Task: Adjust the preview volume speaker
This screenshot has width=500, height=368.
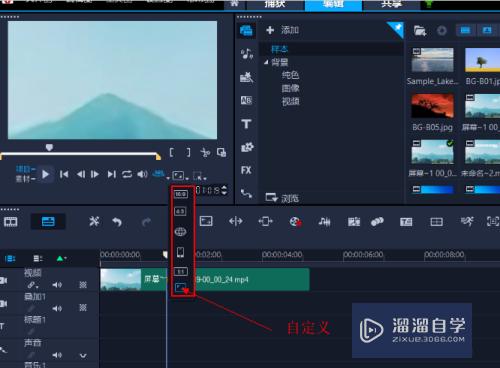Action: tap(142, 174)
